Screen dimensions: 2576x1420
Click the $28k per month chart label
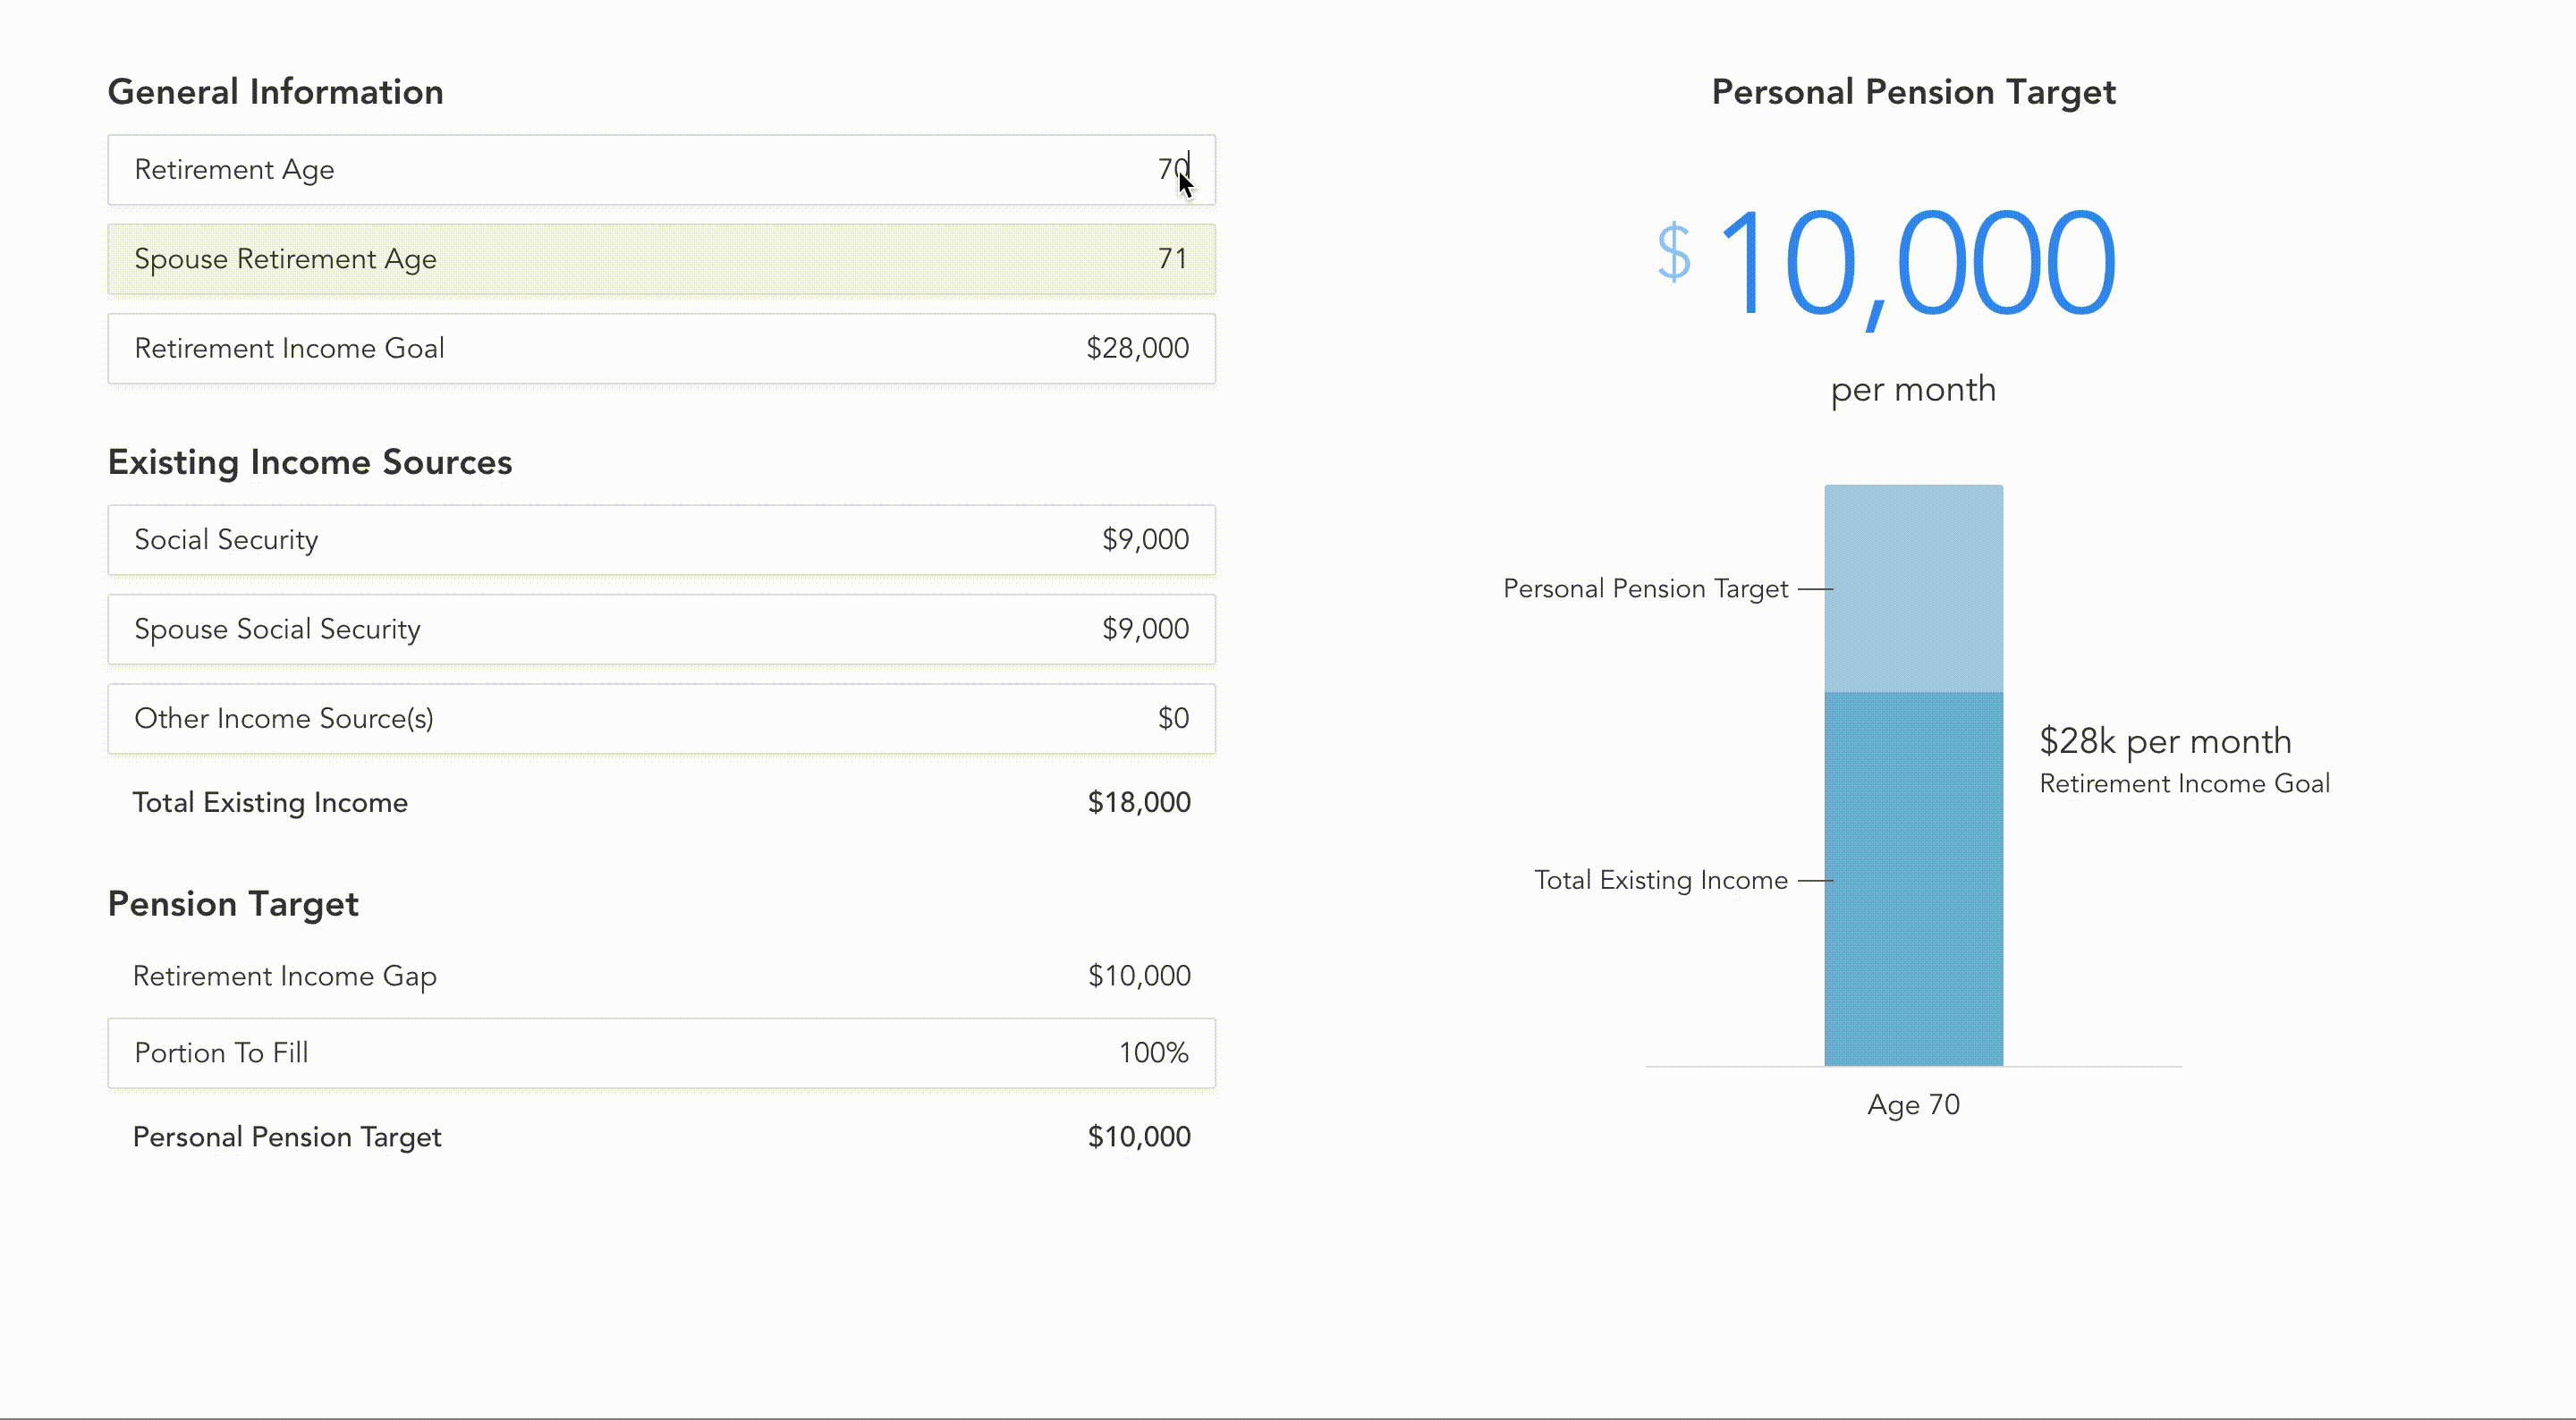(x=2165, y=742)
